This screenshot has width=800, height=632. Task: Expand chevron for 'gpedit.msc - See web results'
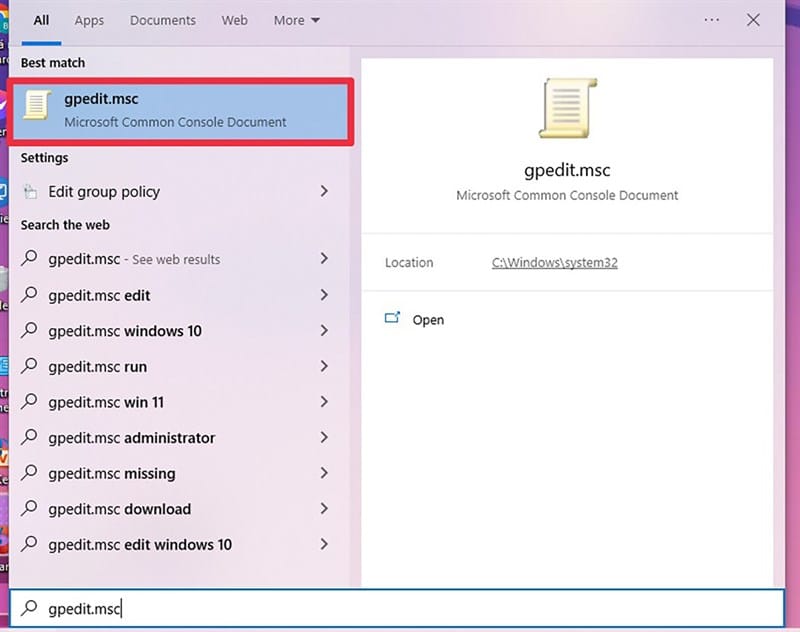tap(324, 258)
